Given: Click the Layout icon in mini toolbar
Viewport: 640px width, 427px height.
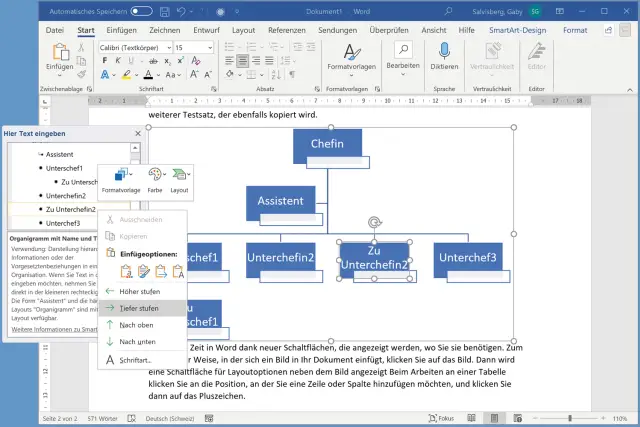Looking at the screenshot, I should click(x=180, y=176).
